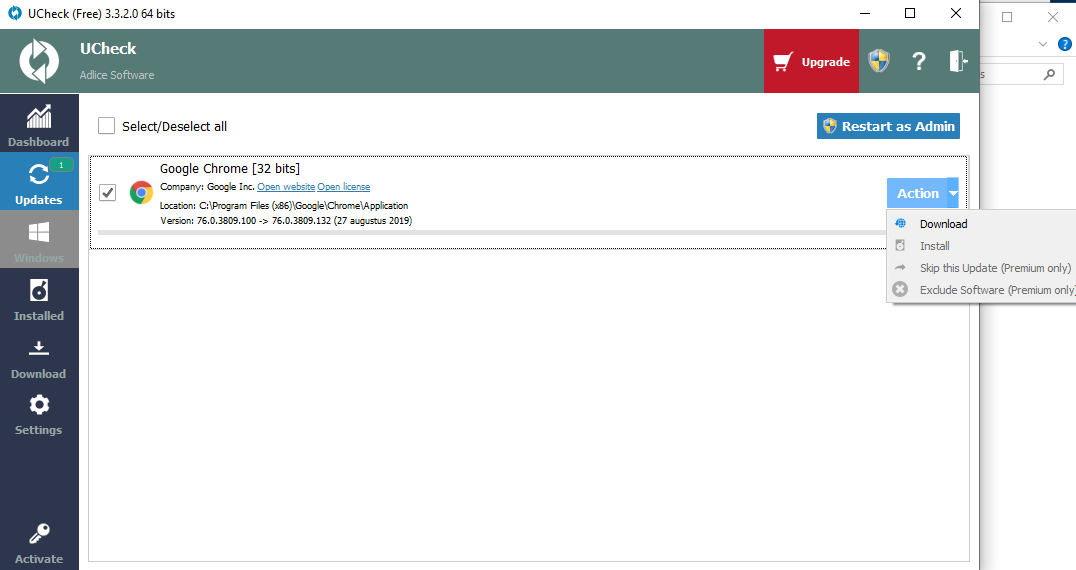The height and width of the screenshot is (570, 1076).
Task: Minimize the UCheck window
Action: pyautogui.click(x=865, y=14)
